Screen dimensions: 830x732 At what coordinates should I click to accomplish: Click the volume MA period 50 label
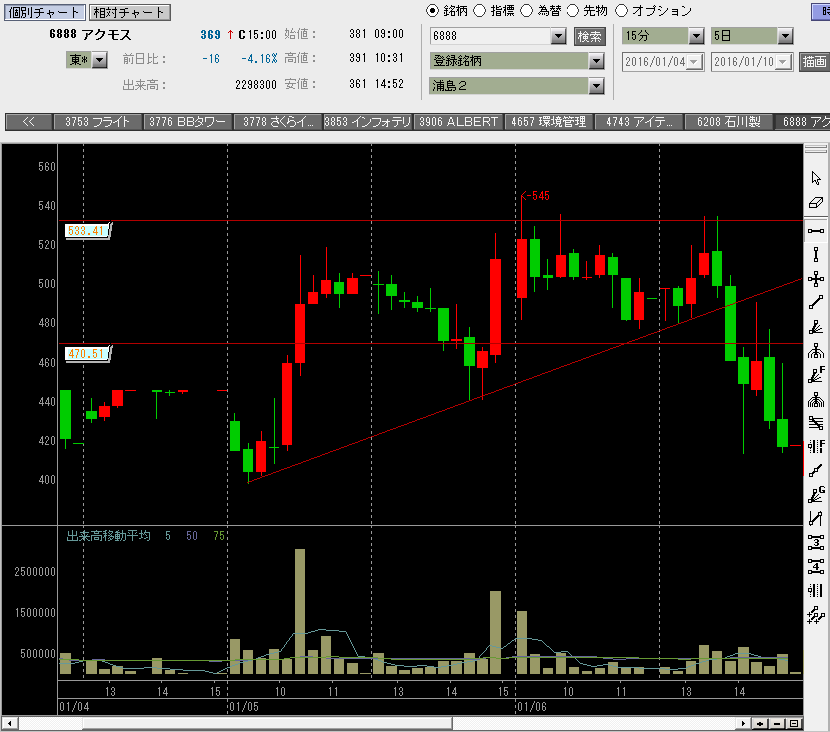192,536
